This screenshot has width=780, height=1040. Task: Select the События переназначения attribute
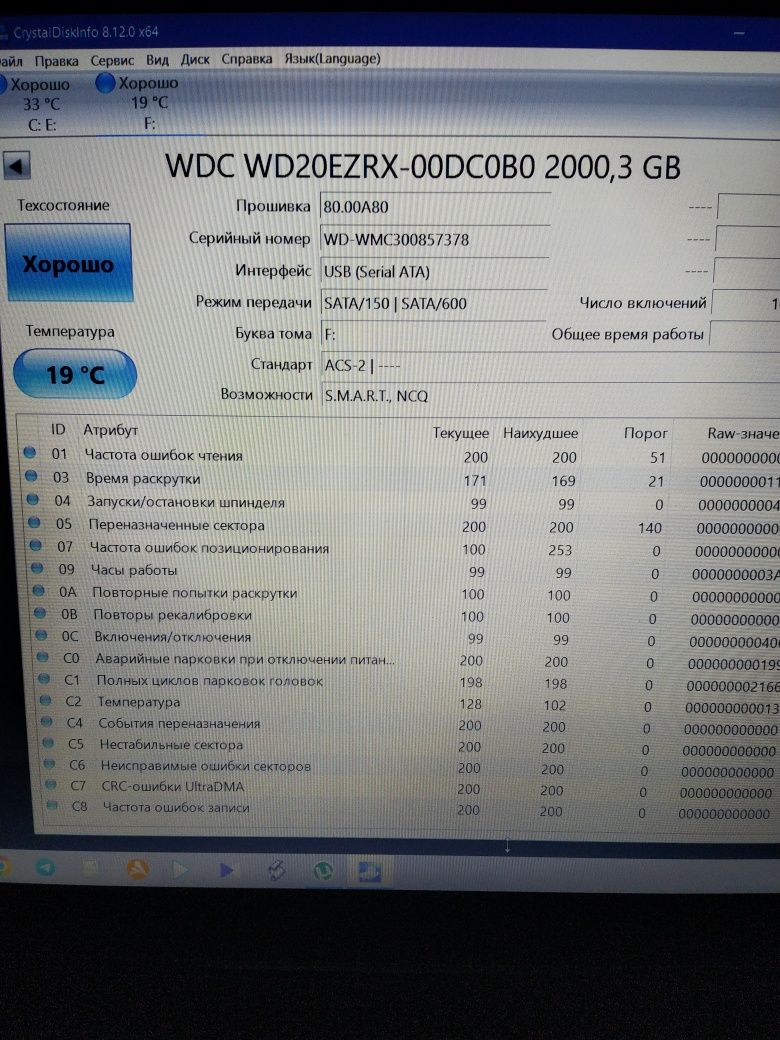(179, 723)
